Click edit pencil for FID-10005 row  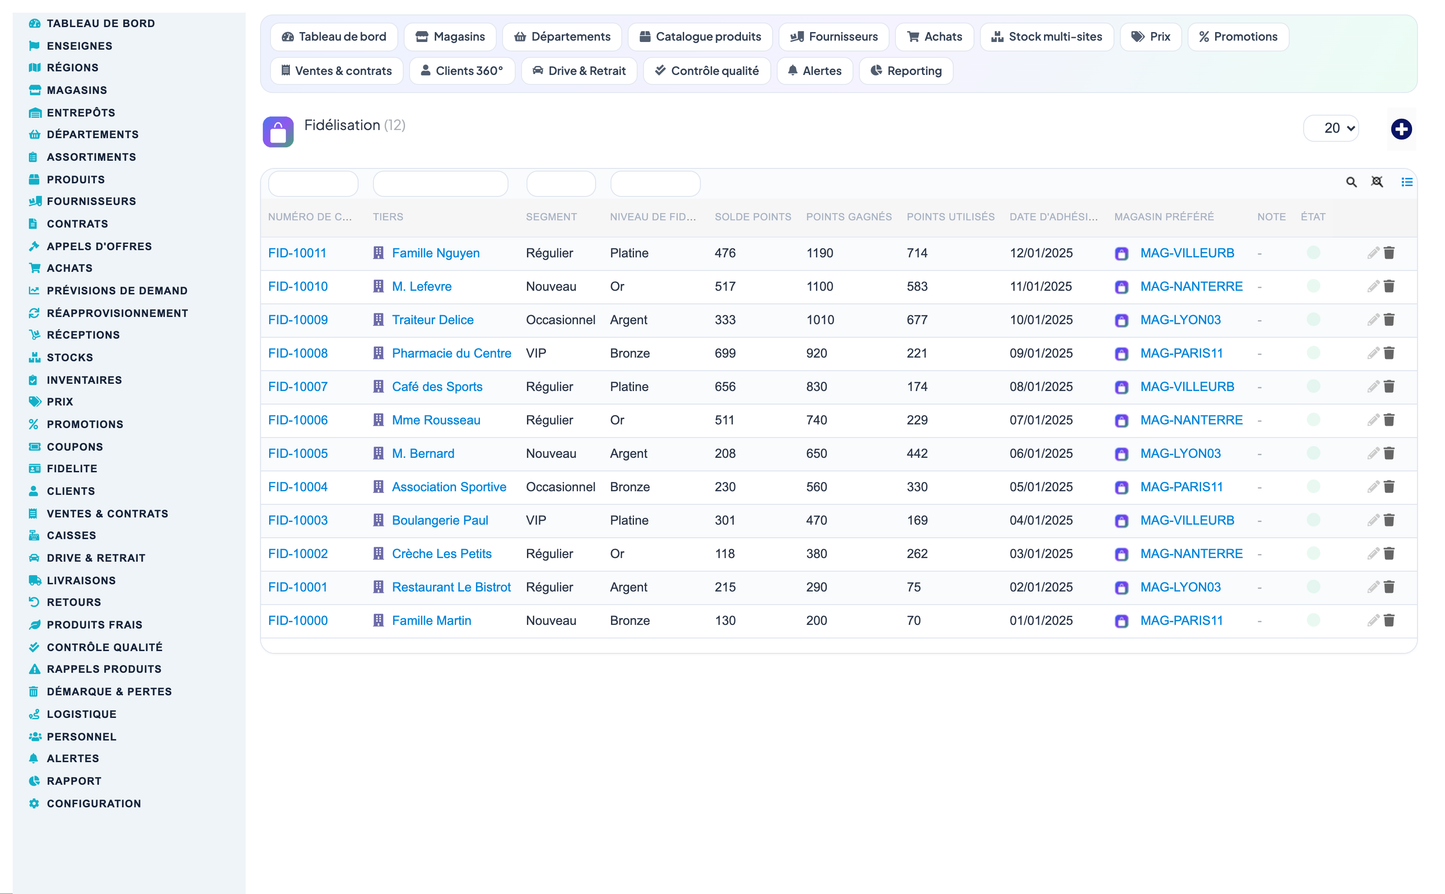(x=1373, y=454)
